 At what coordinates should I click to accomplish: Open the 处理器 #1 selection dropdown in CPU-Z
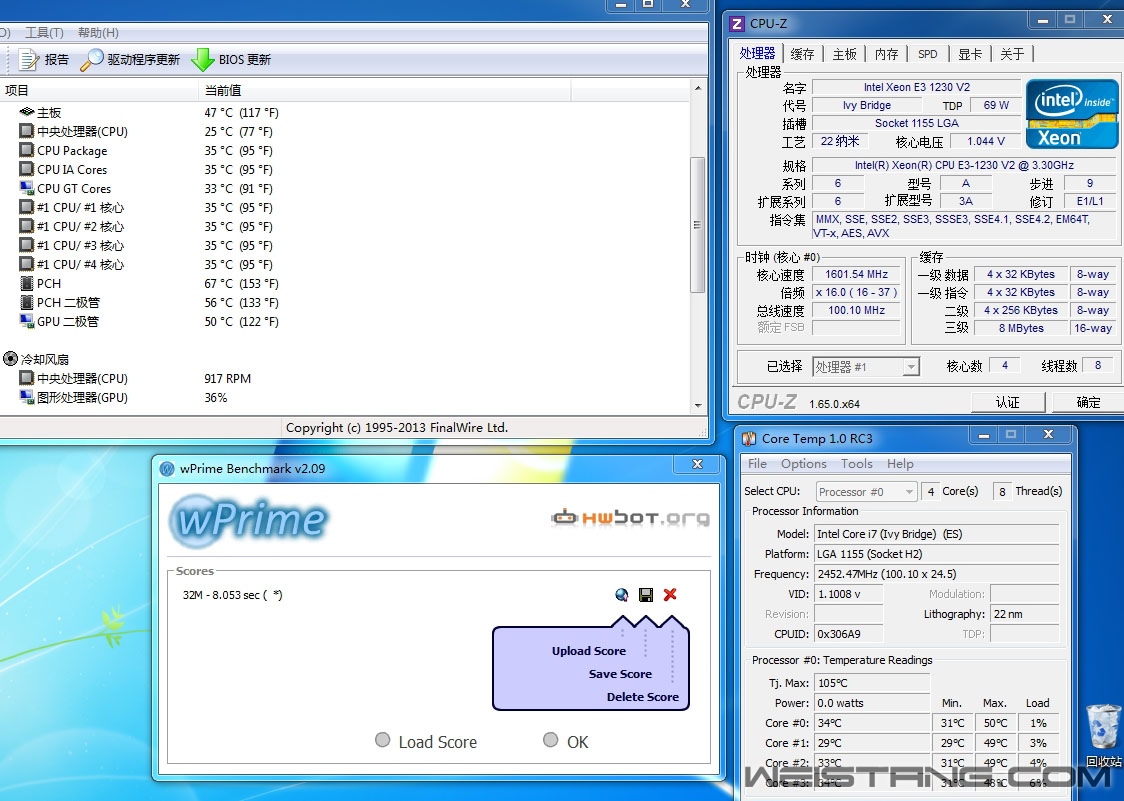click(x=865, y=367)
